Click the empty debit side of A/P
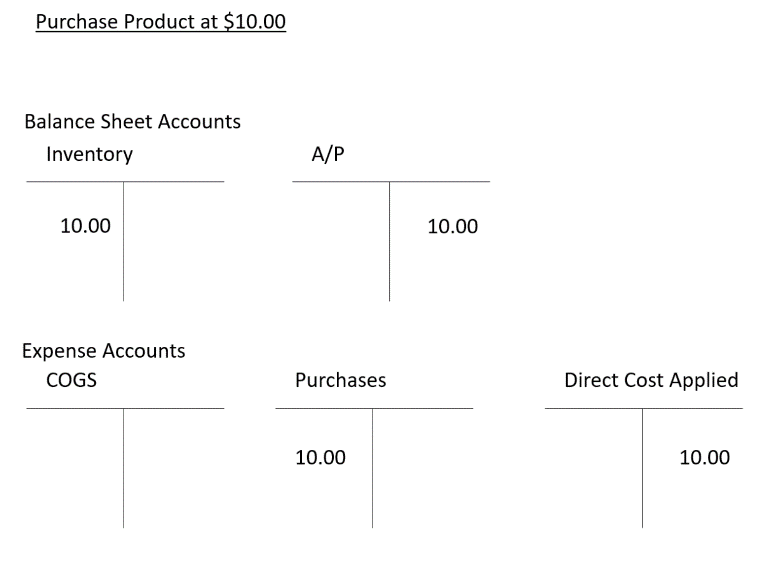The width and height of the screenshot is (777, 562). 340,240
